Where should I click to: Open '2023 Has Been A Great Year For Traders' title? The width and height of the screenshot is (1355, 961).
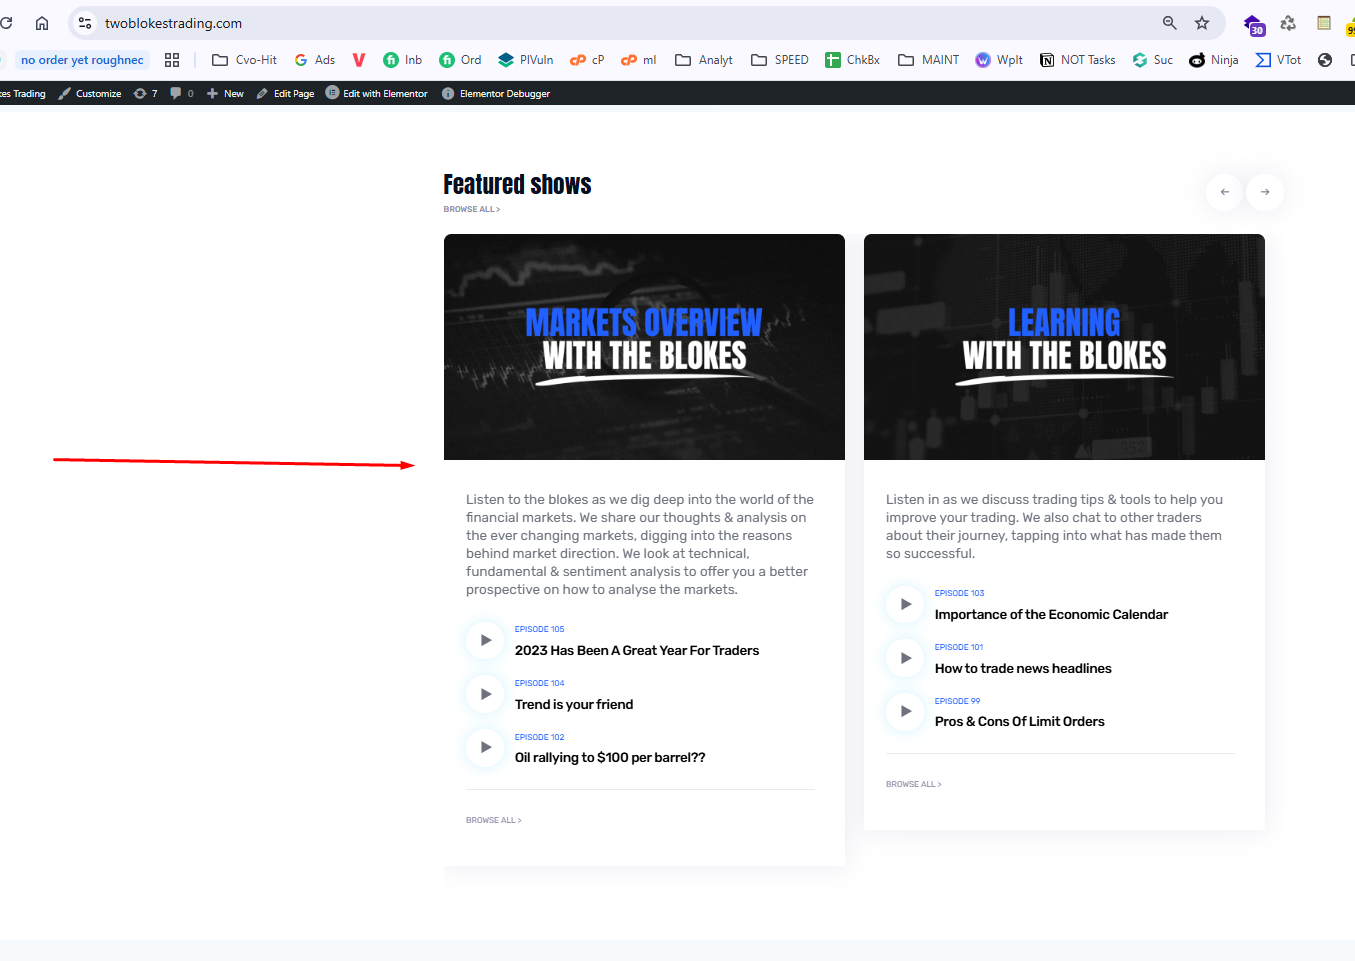[x=637, y=650]
